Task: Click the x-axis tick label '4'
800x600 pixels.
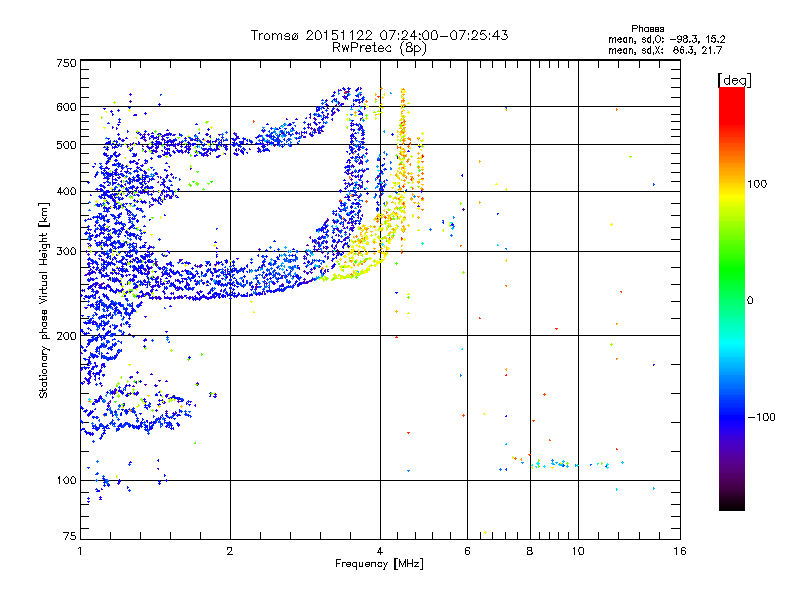Action: tap(380, 551)
